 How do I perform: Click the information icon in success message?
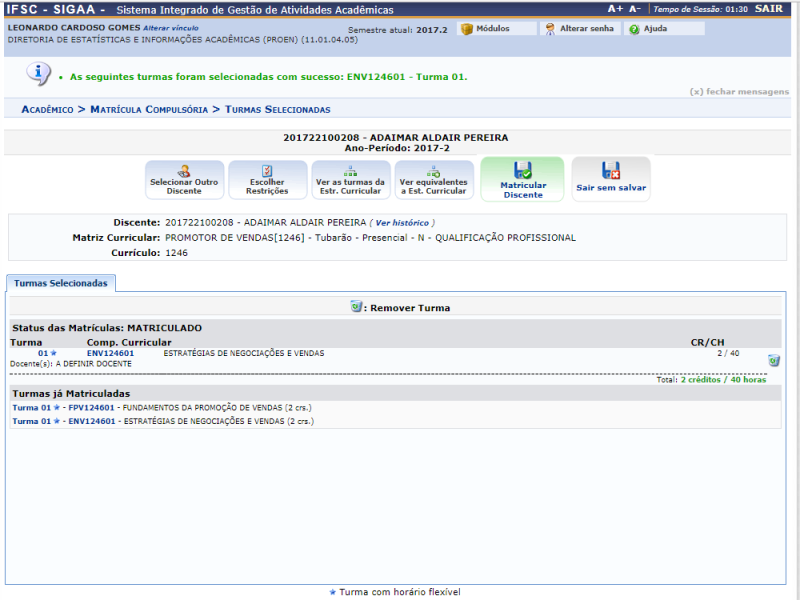(38, 74)
